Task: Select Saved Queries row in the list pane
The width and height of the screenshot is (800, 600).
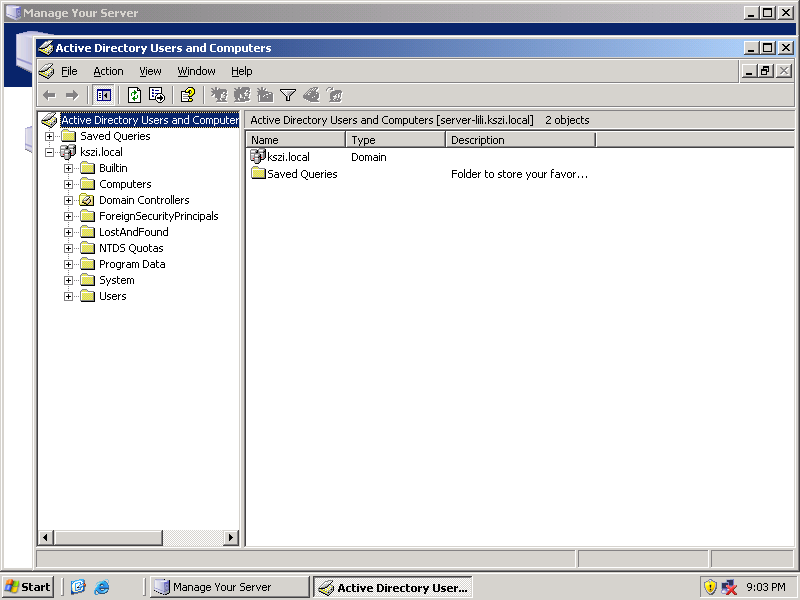Action: pos(294,174)
